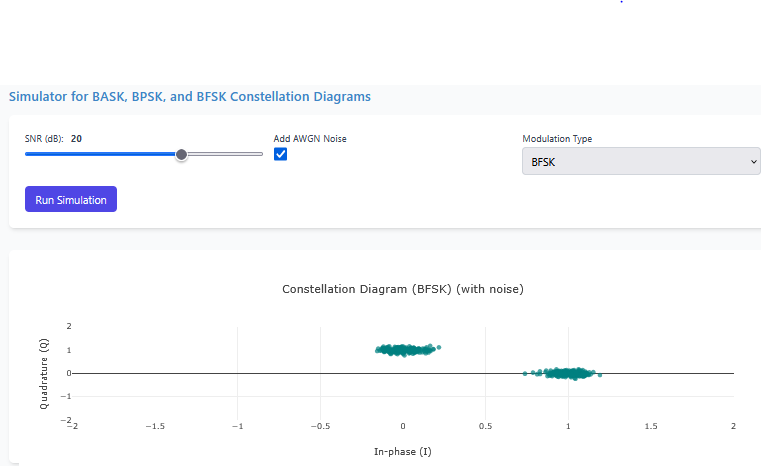This screenshot has height=466, width=761.
Task: Click the rightmost outlier point on the zero line
Action: click(x=600, y=375)
